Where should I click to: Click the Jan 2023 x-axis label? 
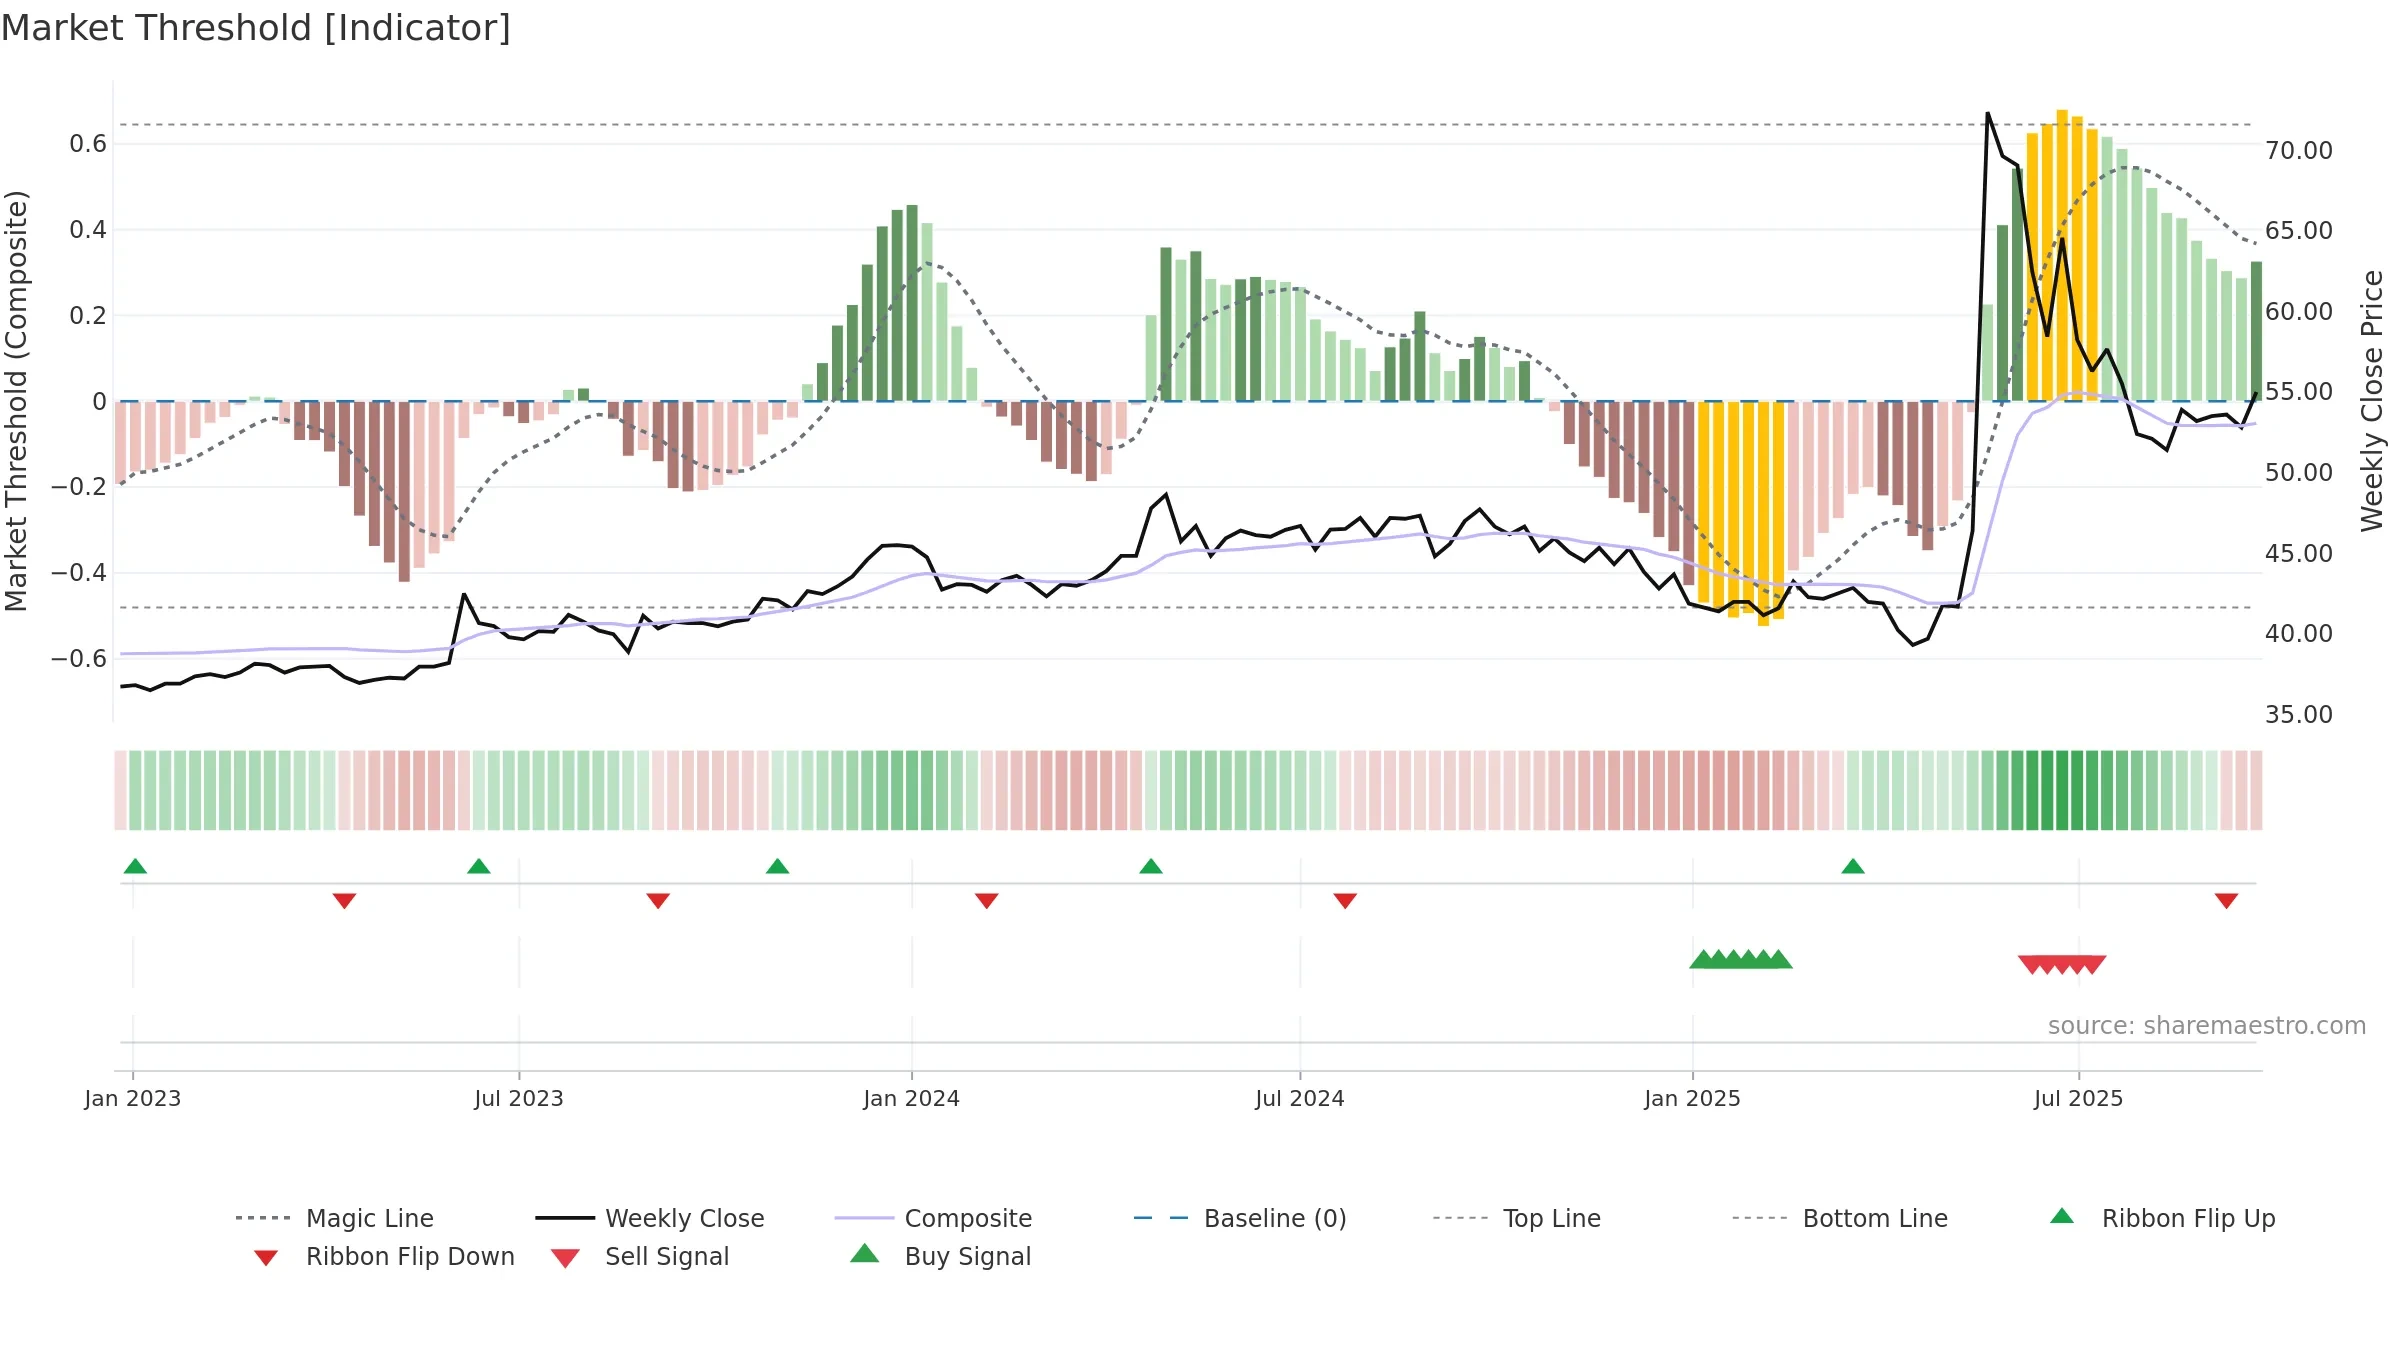[x=133, y=1099]
